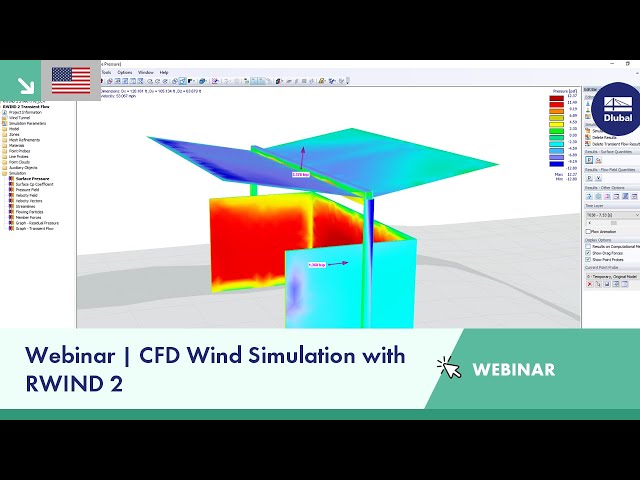Click the Simulation Parameters icon in the tree

tap(4, 123)
